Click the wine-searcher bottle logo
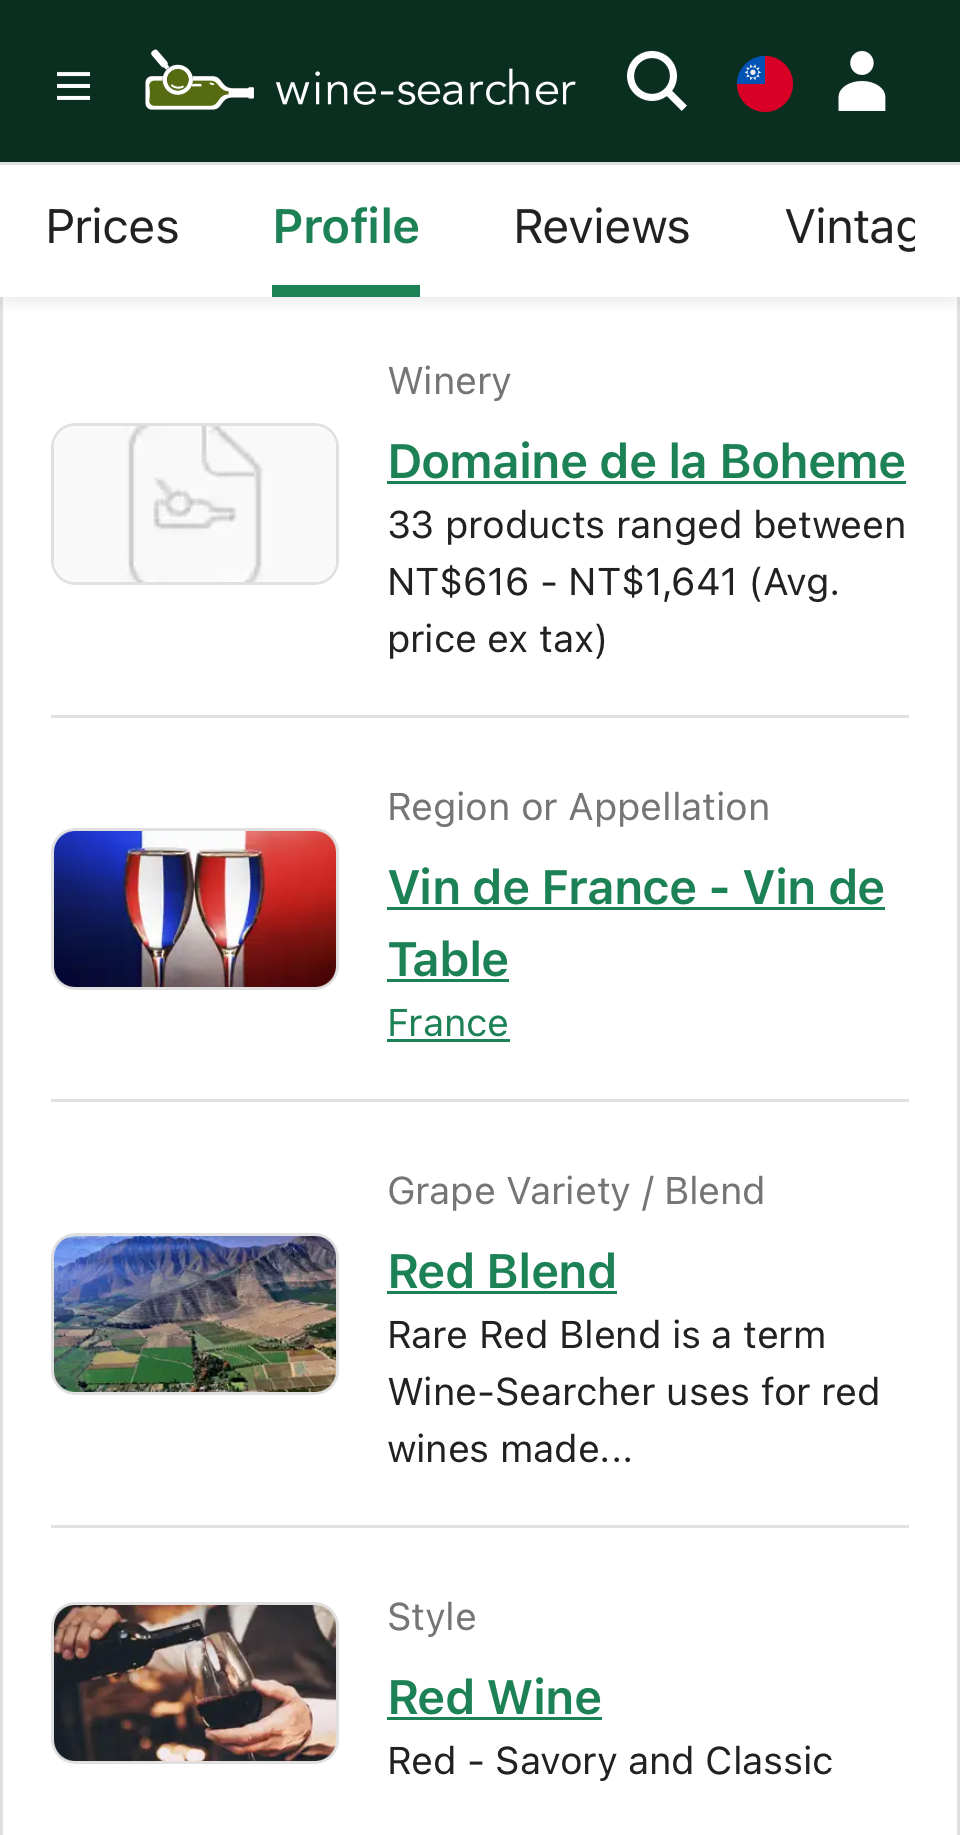Viewport: 960px width, 1835px height. pyautogui.click(x=198, y=82)
